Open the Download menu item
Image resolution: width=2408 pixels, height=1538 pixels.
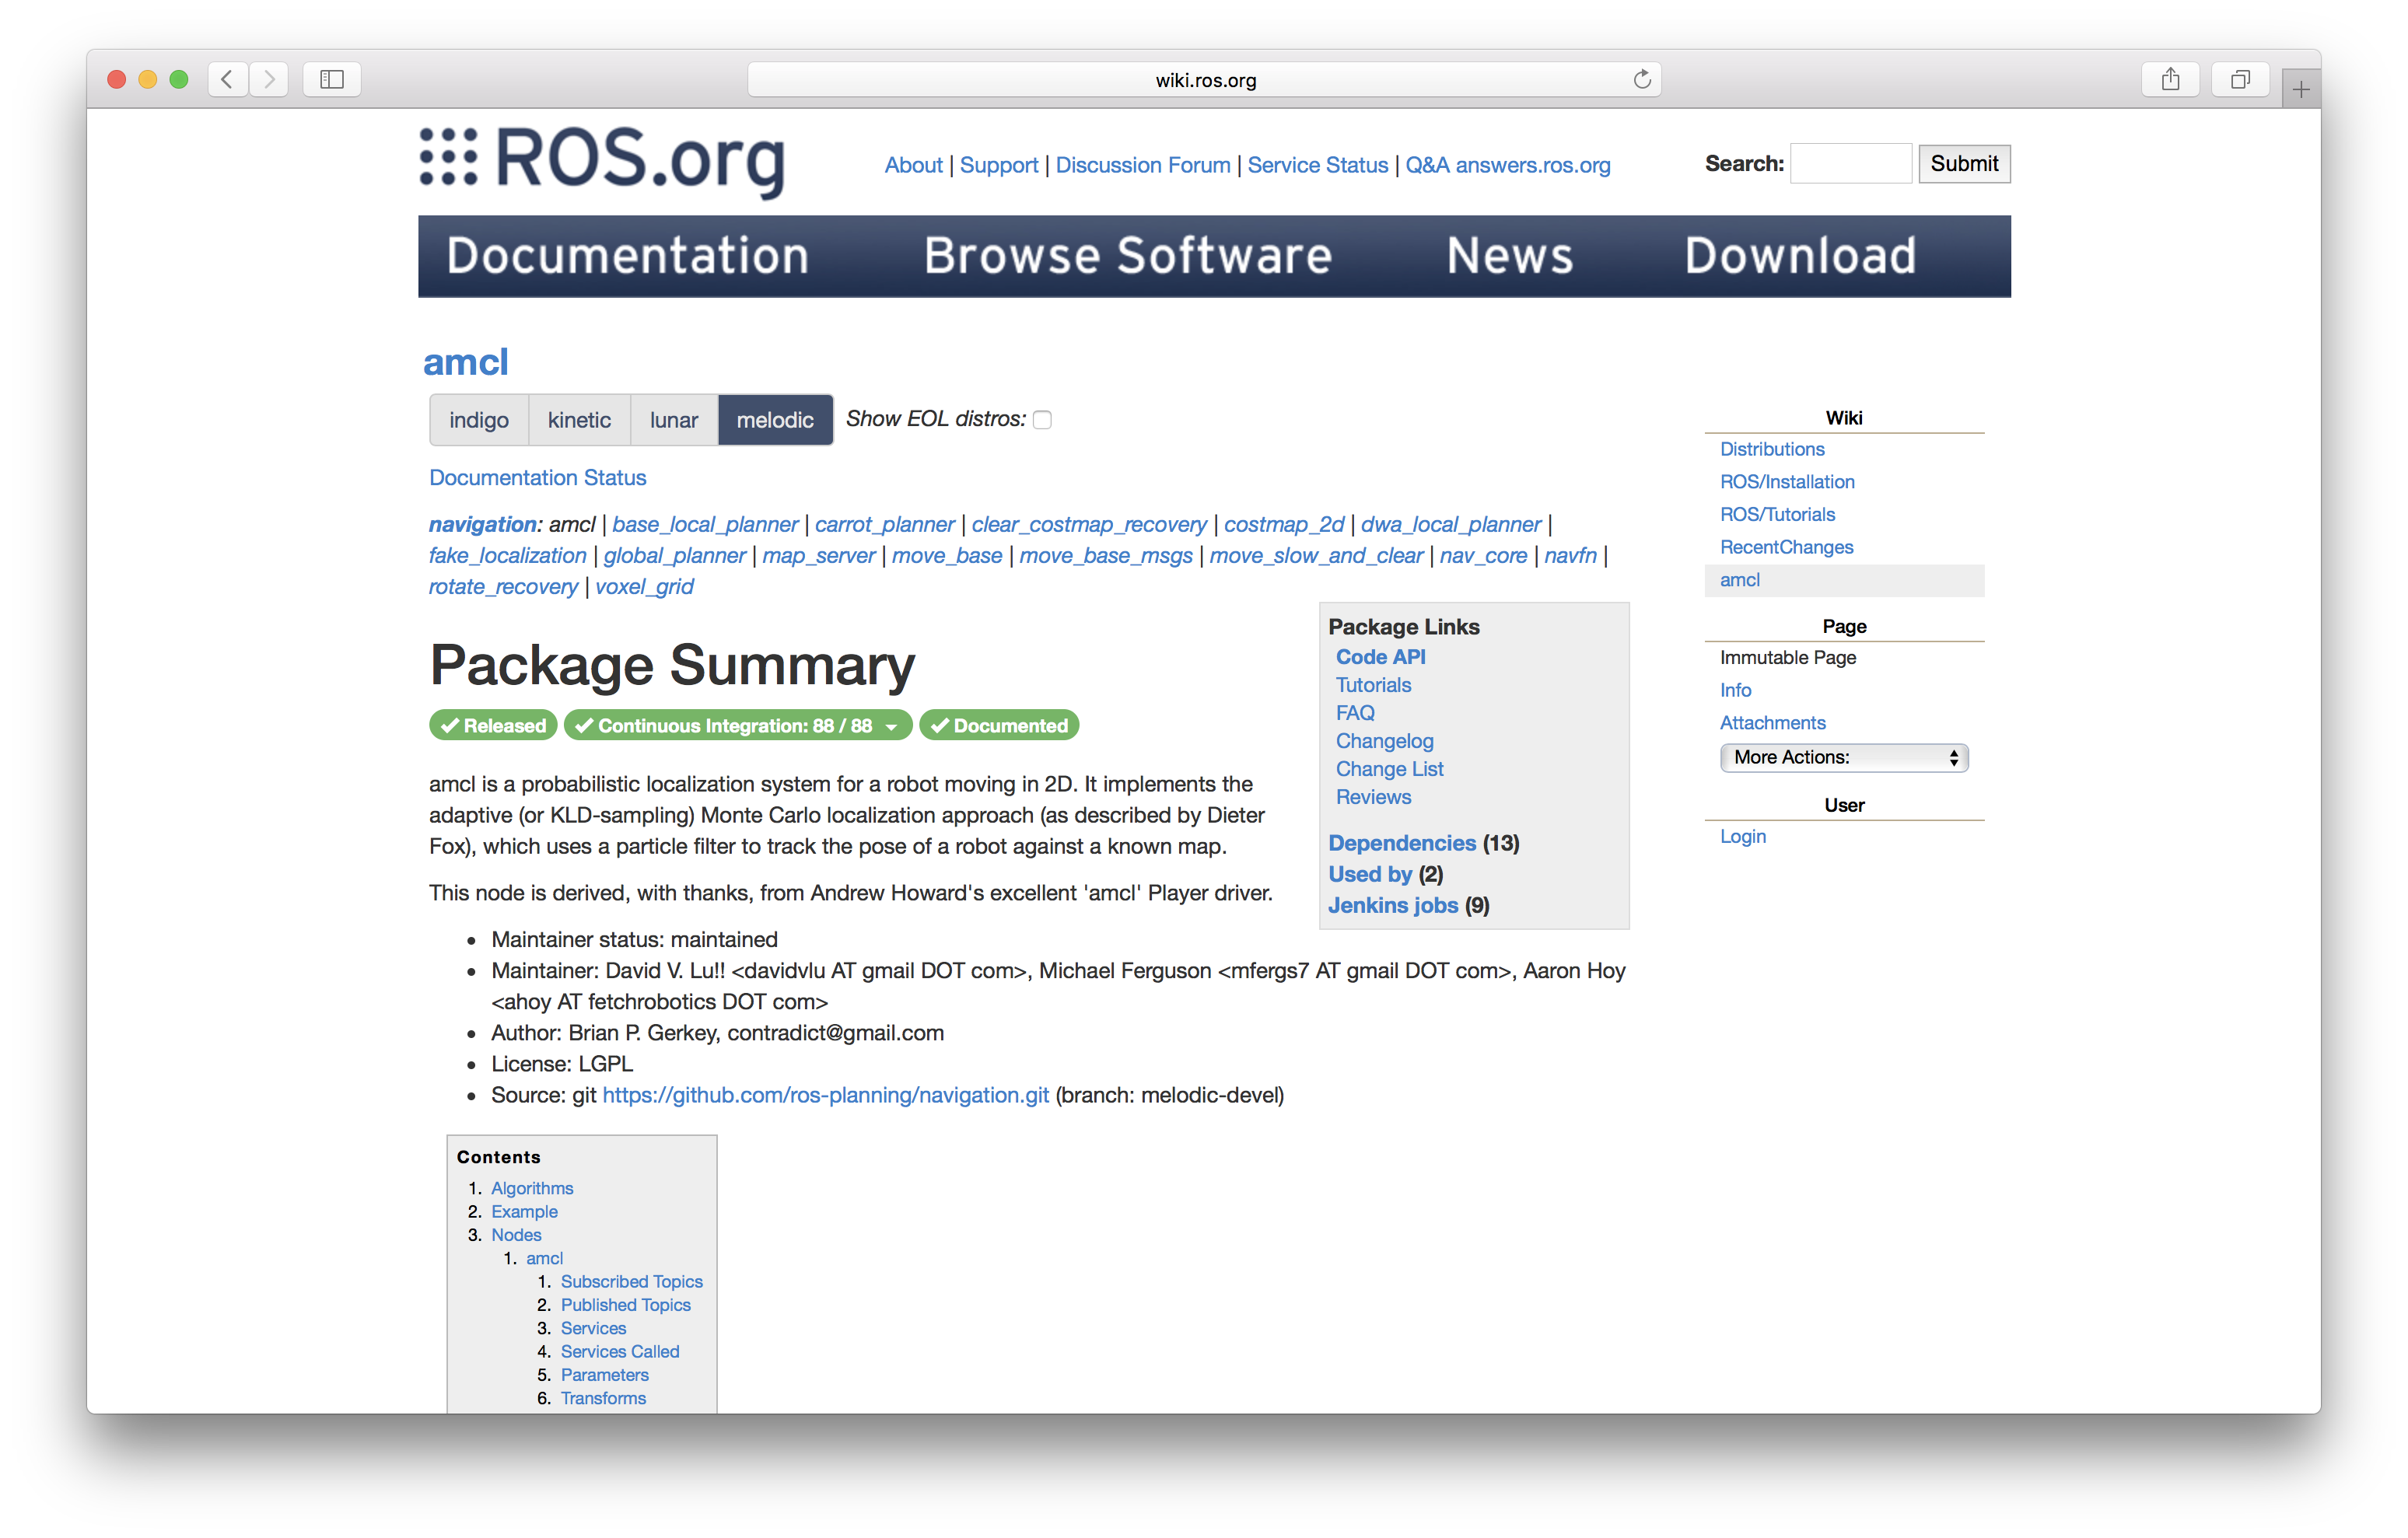[x=1800, y=256]
